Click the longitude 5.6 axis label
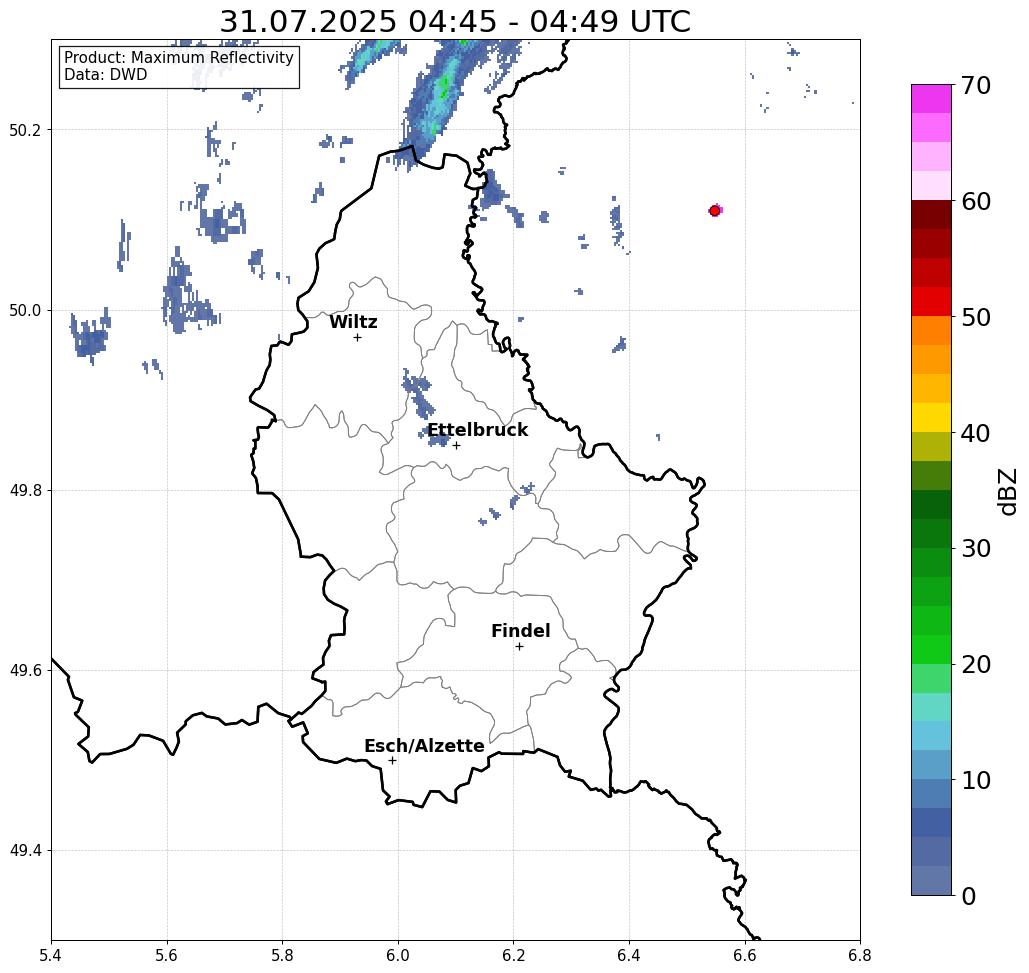 coord(167,955)
